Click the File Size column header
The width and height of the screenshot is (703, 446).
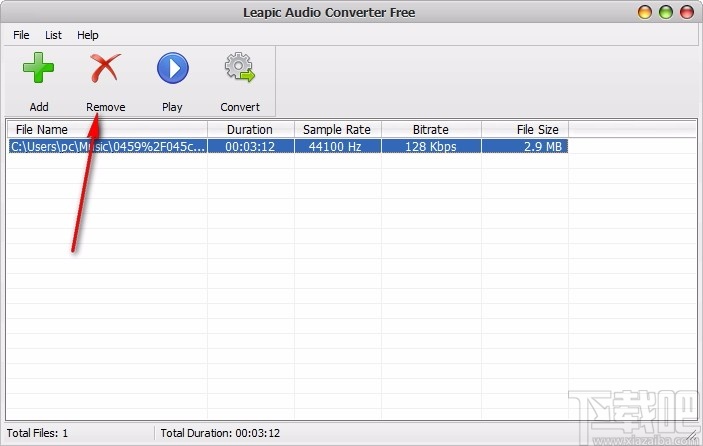click(x=525, y=130)
